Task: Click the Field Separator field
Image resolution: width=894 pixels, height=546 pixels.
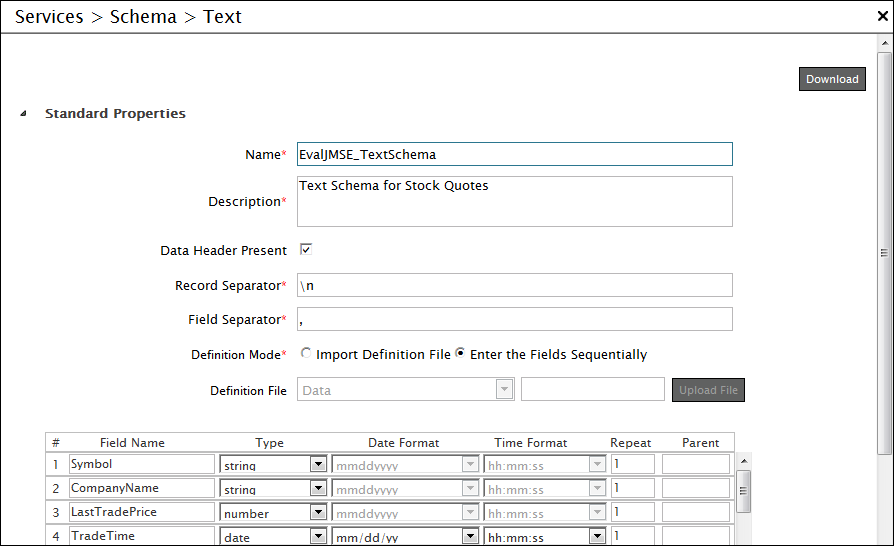Action: (x=515, y=319)
